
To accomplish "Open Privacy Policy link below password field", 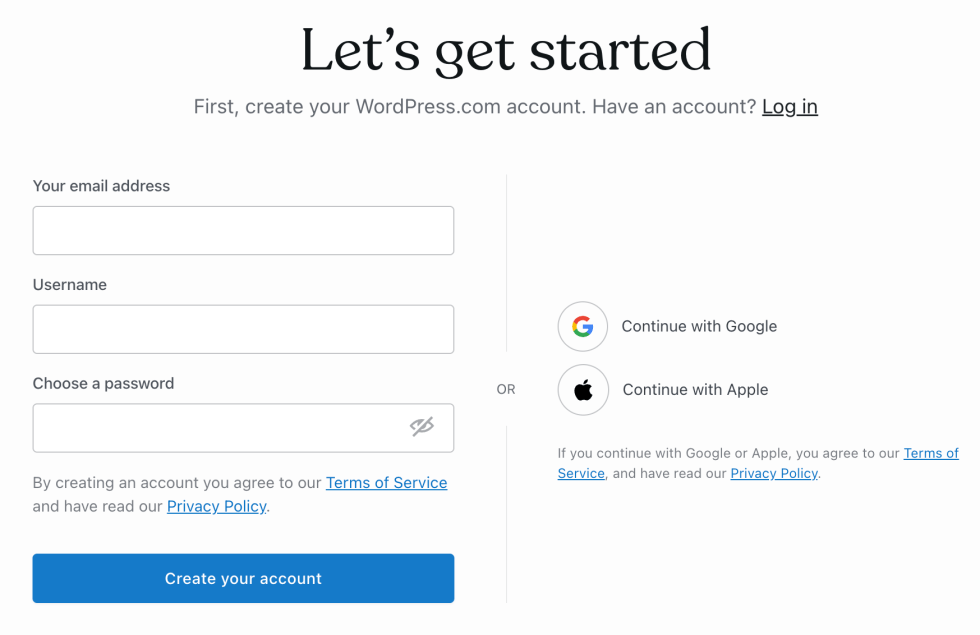I will click(216, 506).
